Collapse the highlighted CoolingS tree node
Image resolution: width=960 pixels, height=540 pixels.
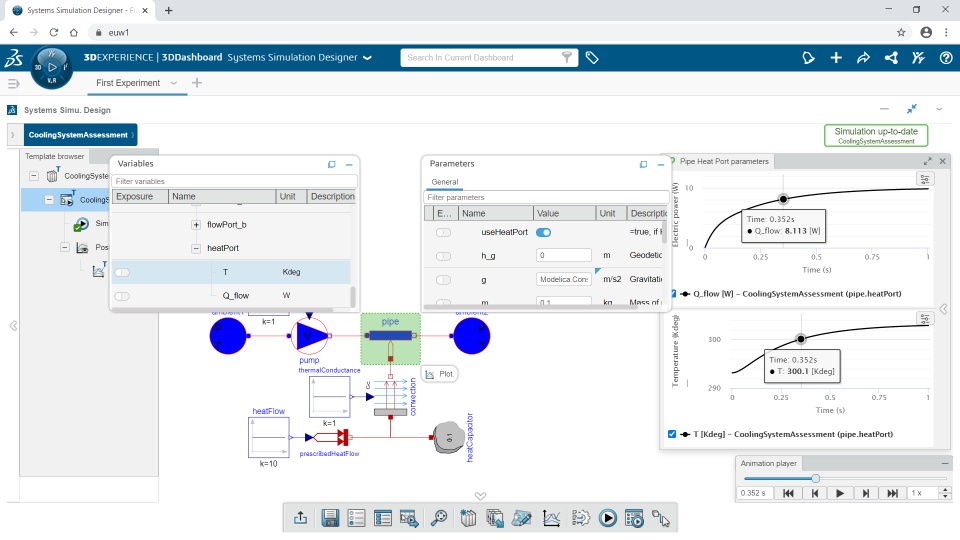tap(49, 200)
